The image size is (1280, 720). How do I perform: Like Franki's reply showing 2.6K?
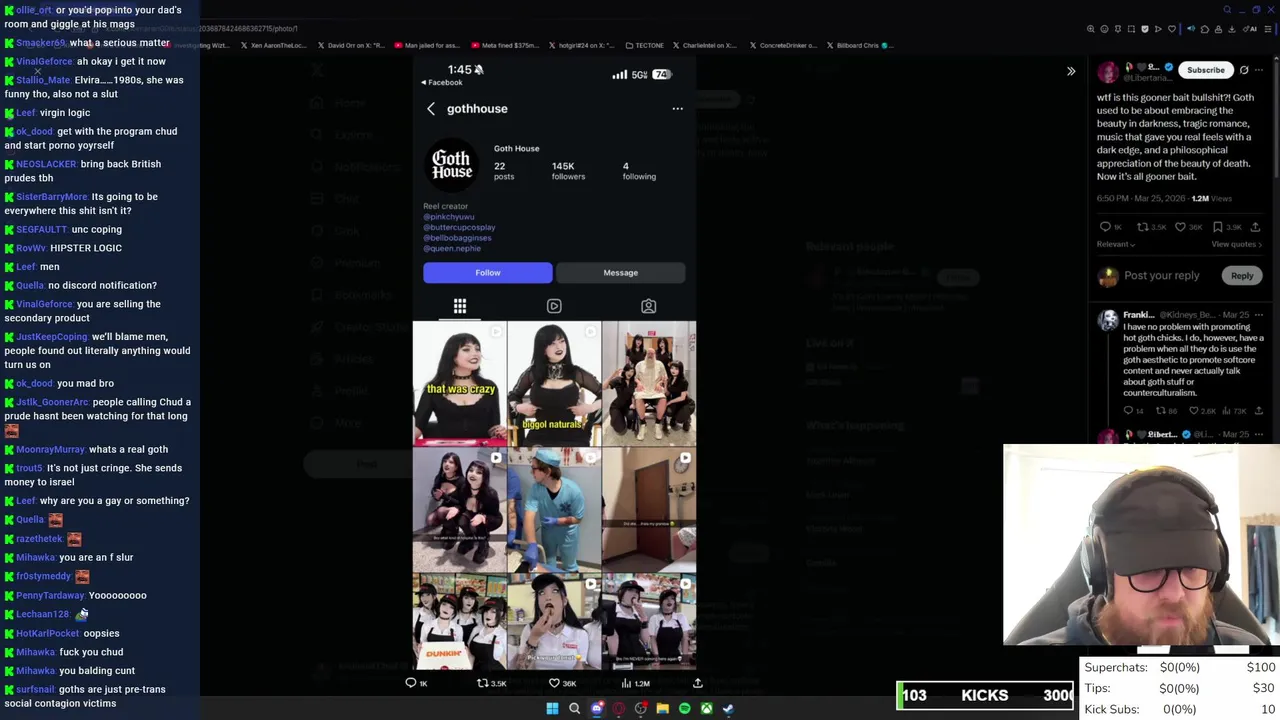tap(1205, 411)
